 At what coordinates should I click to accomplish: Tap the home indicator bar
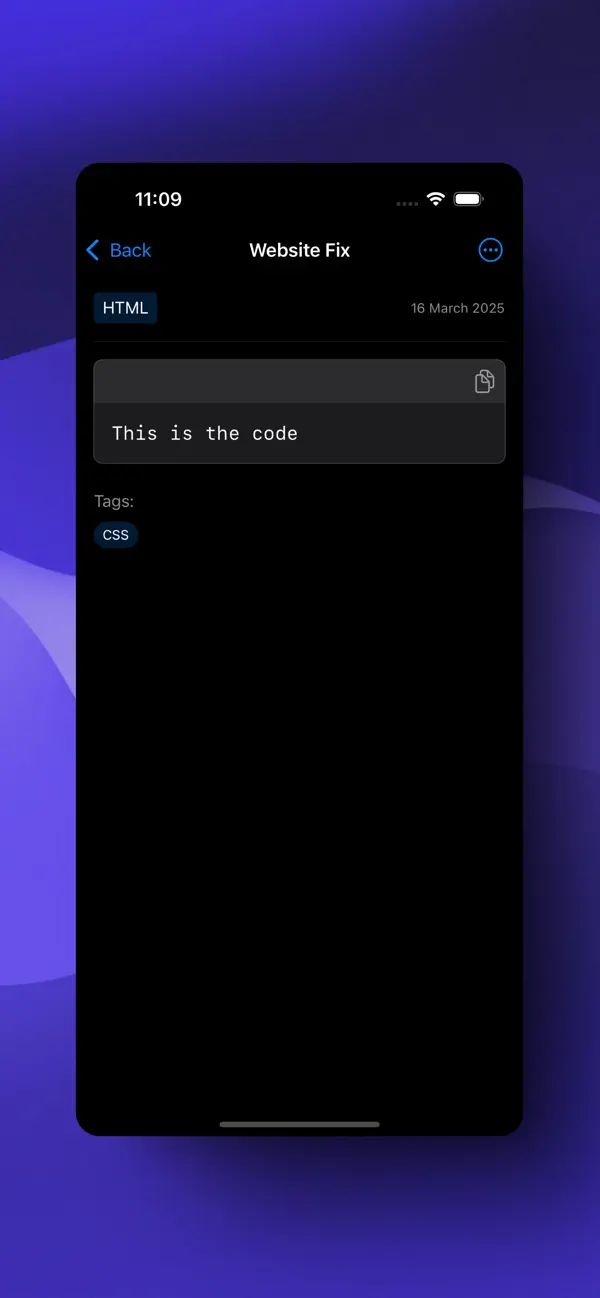tap(300, 1124)
